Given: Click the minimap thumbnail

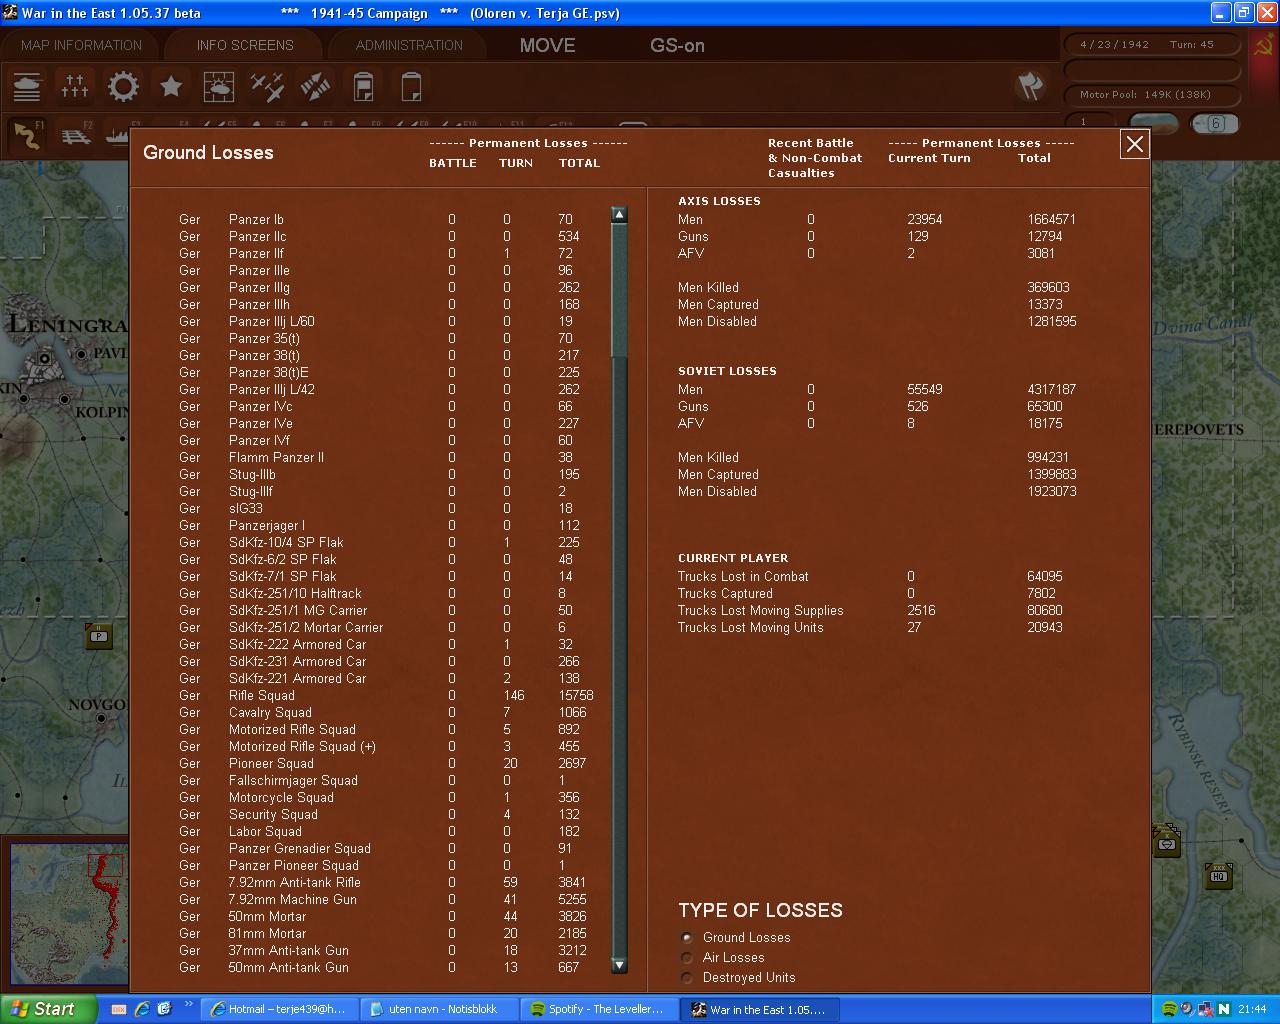Looking at the screenshot, I should tap(69, 915).
